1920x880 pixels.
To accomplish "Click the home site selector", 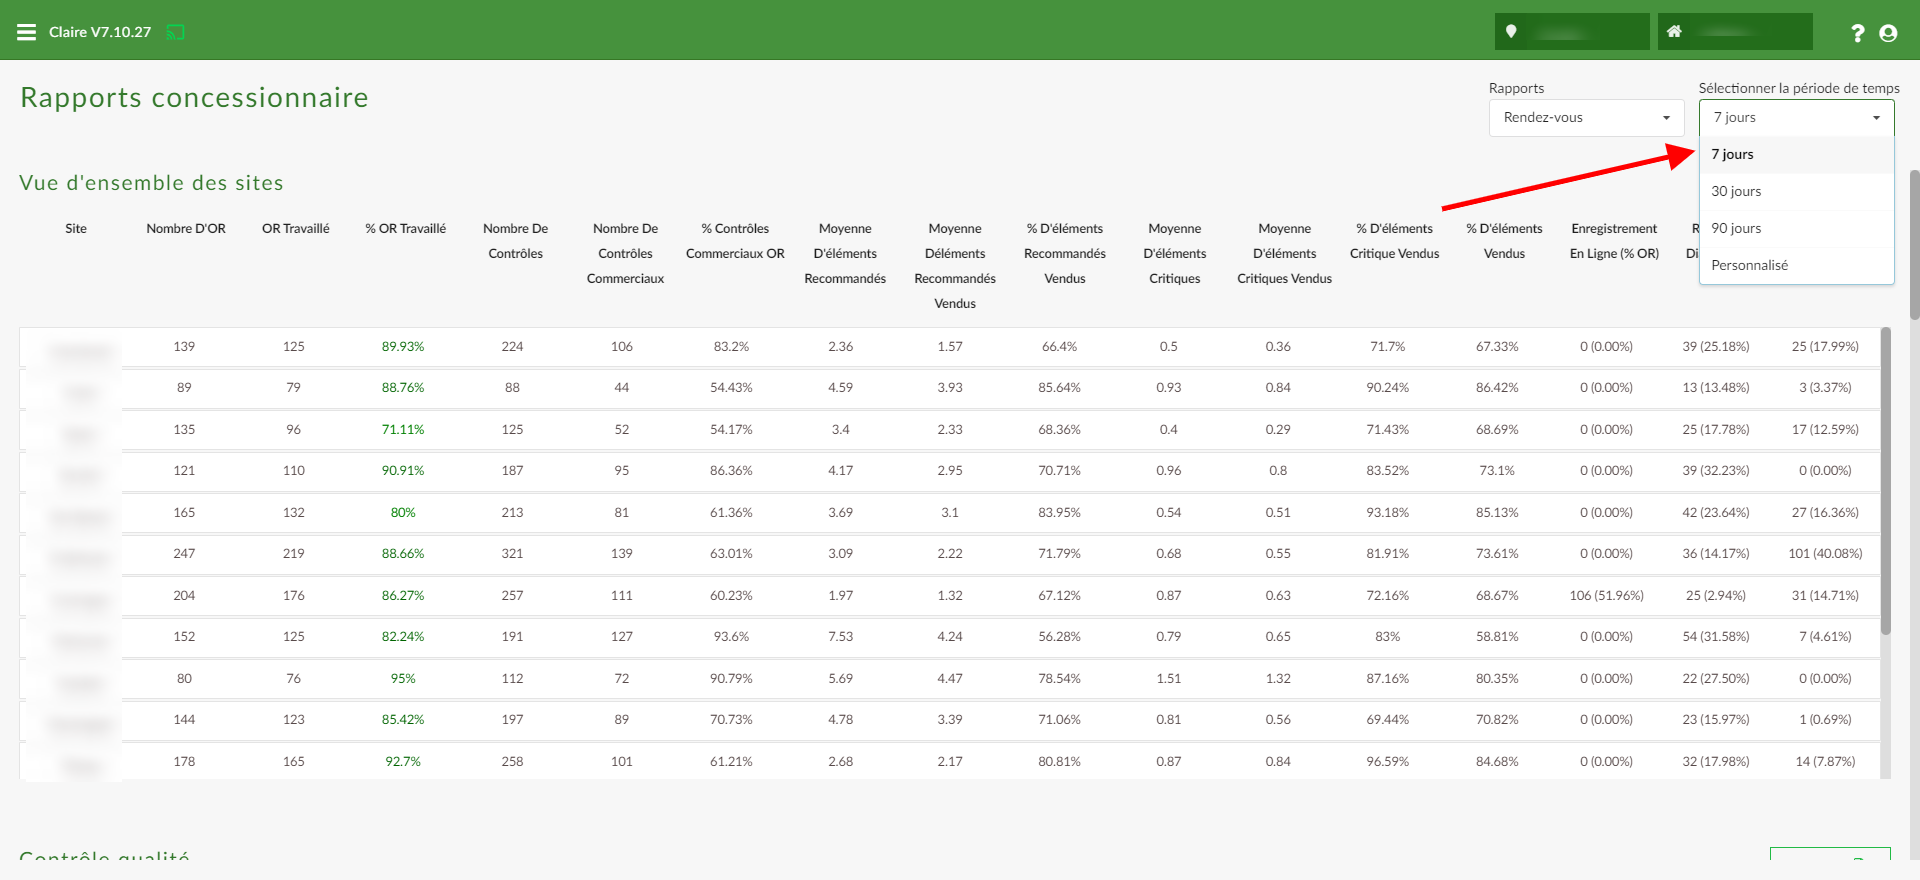I will 1735,32.
